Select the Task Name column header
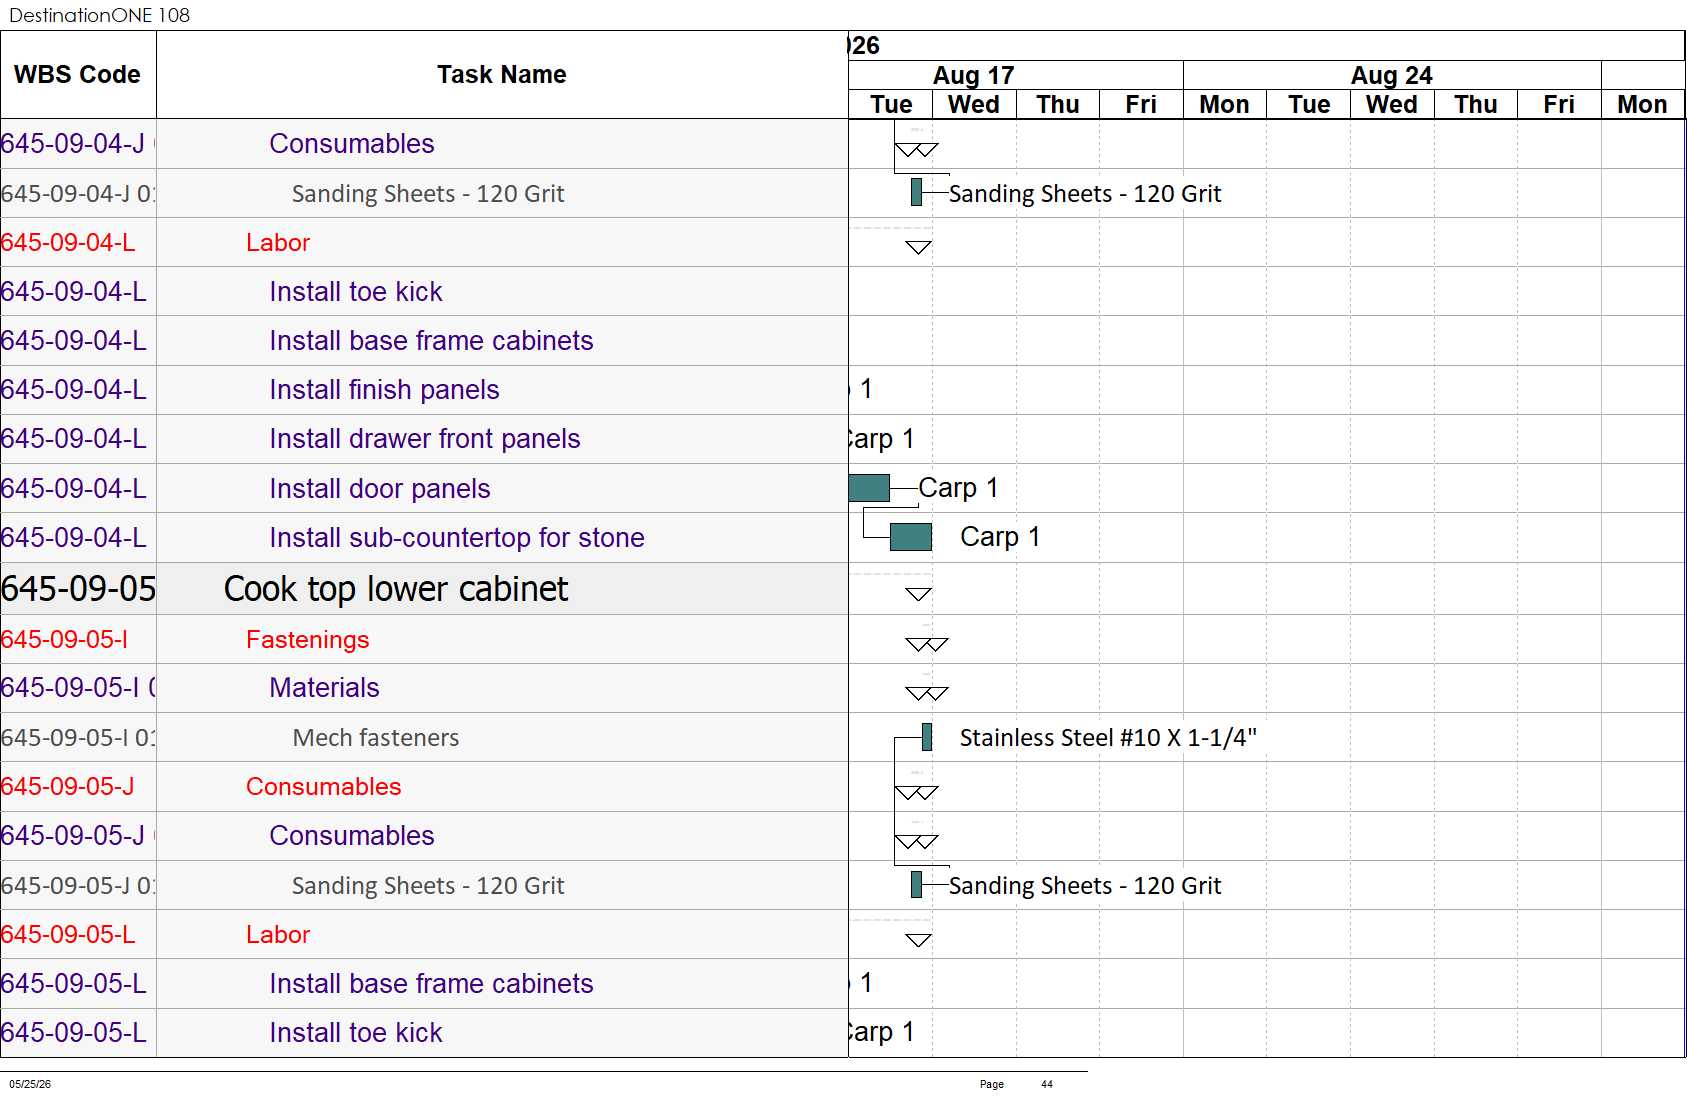The height and width of the screenshot is (1097, 1687). pyautogui.click(x=502, y=75)
